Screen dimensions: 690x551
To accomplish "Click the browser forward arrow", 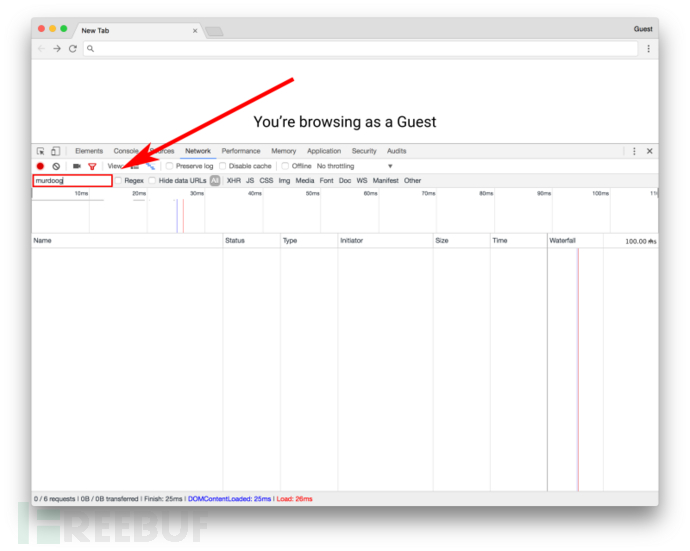I will (57, 49).
